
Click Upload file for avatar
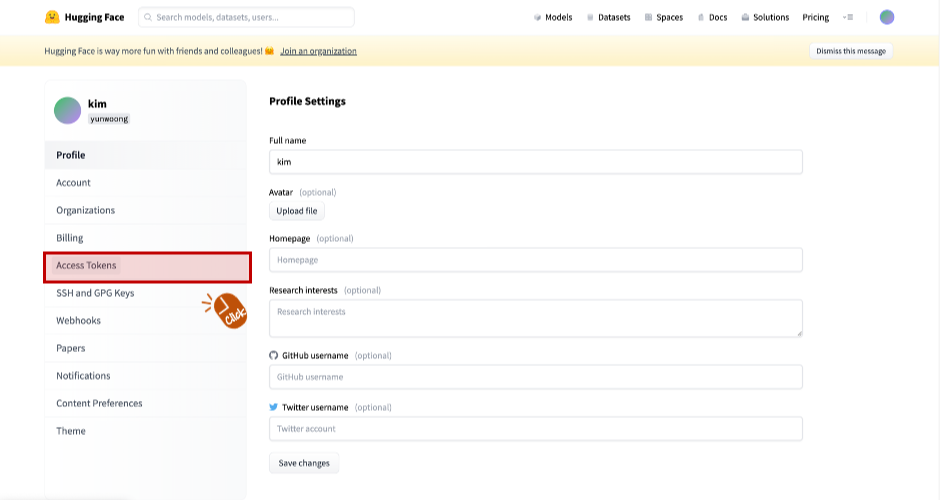pyautogui.click(x=297, y=211)
